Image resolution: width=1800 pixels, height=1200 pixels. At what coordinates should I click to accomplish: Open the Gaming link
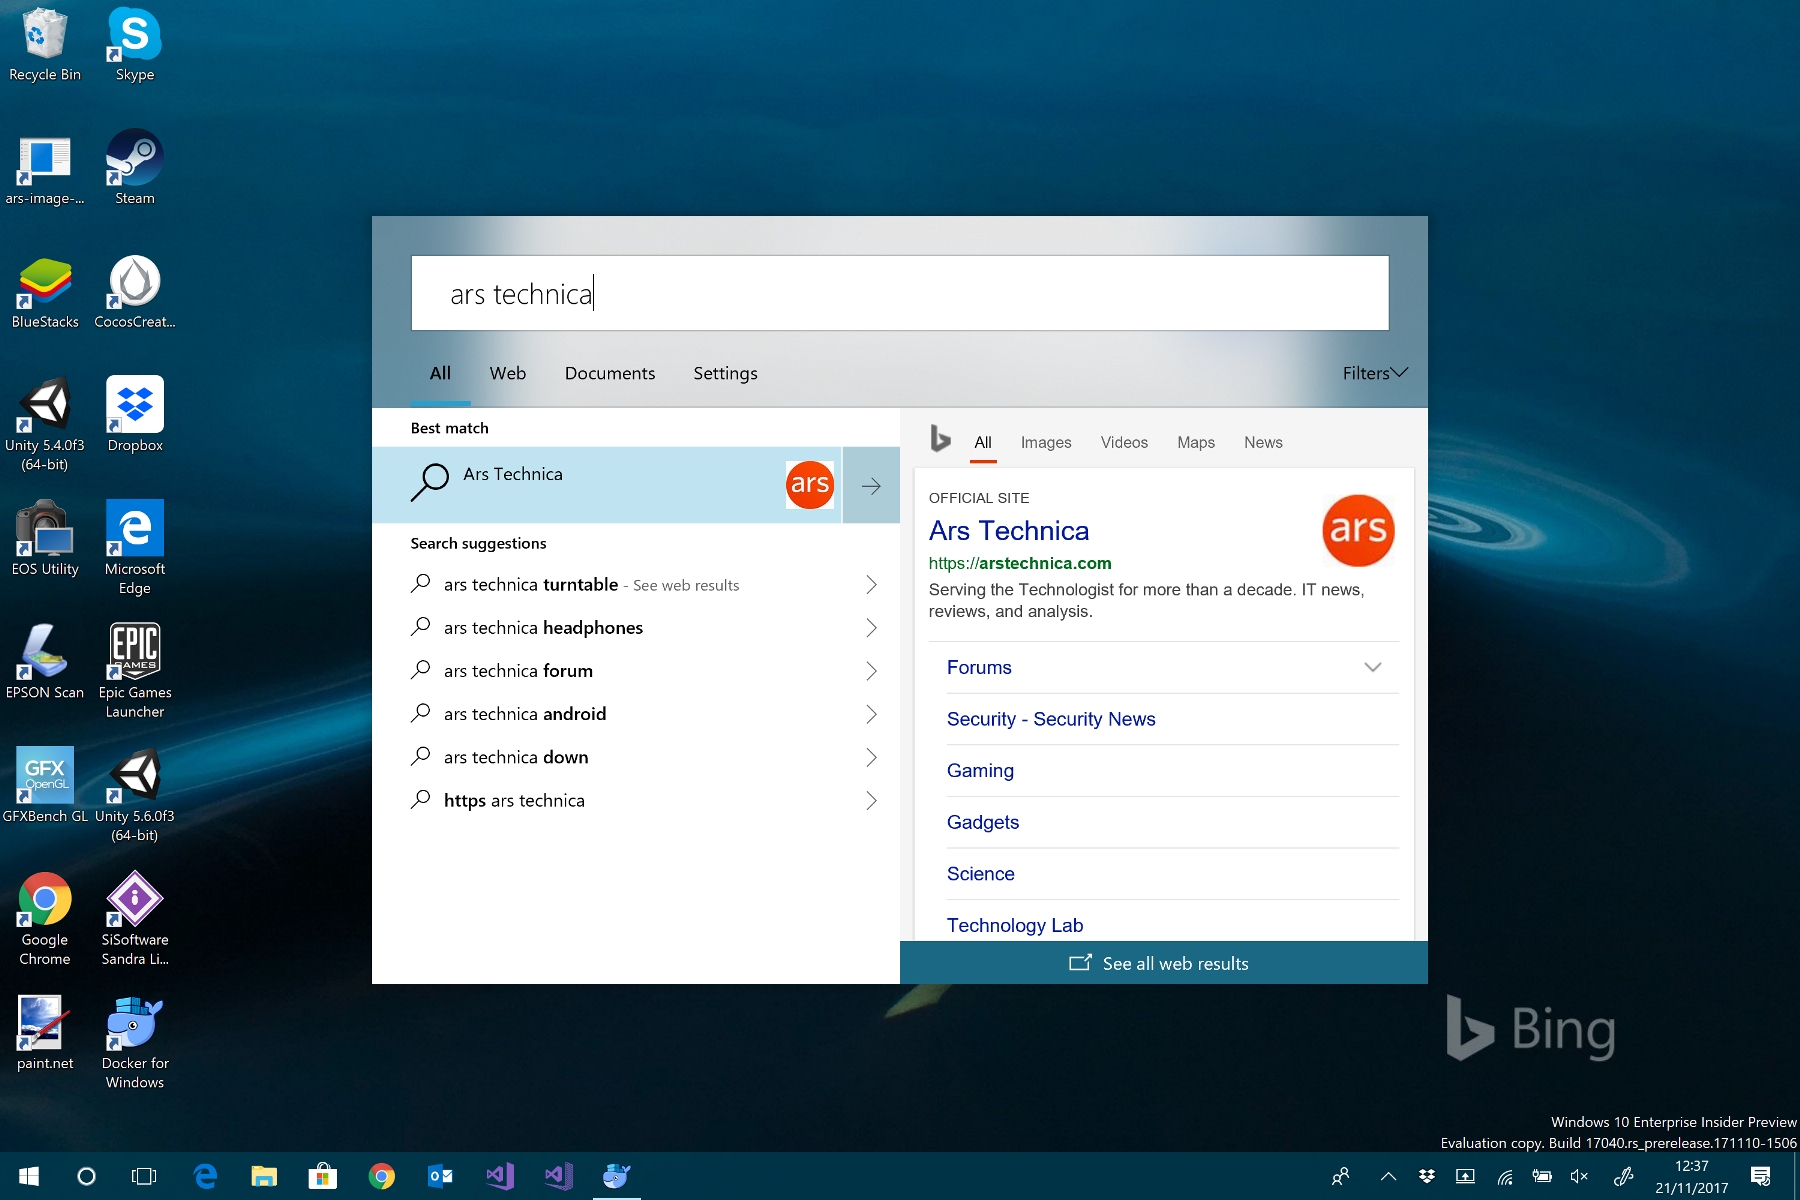980,771
